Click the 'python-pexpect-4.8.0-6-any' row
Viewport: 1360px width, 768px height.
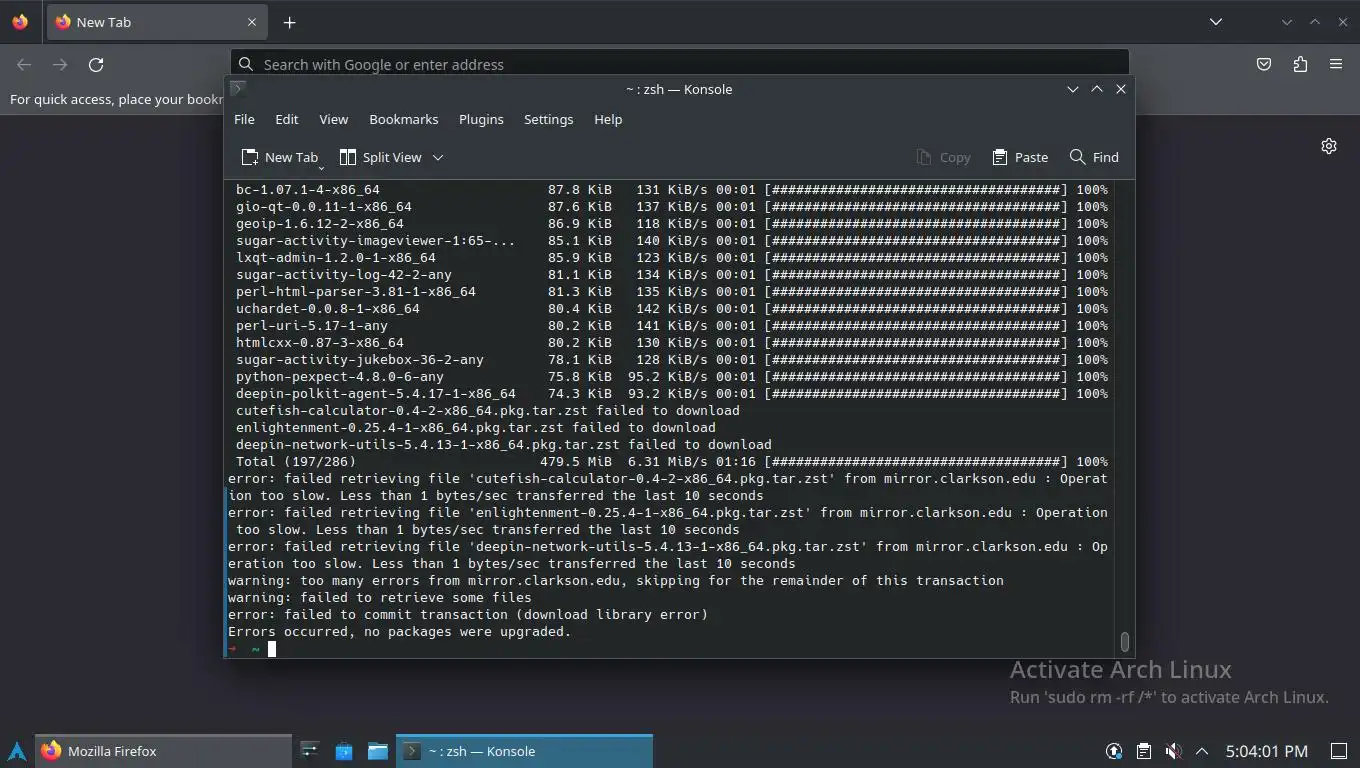coord(672,376)
